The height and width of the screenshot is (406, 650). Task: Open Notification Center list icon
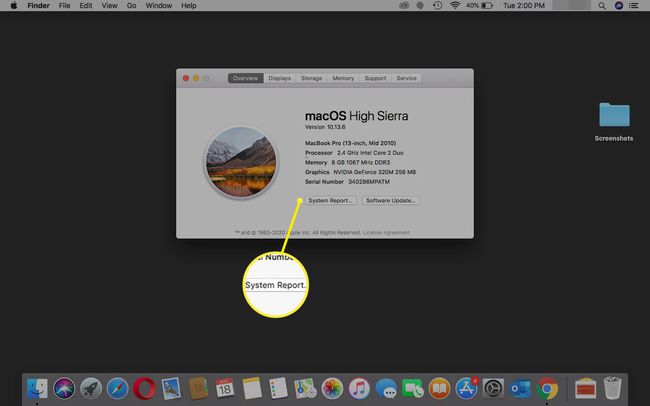pos(634,6)
